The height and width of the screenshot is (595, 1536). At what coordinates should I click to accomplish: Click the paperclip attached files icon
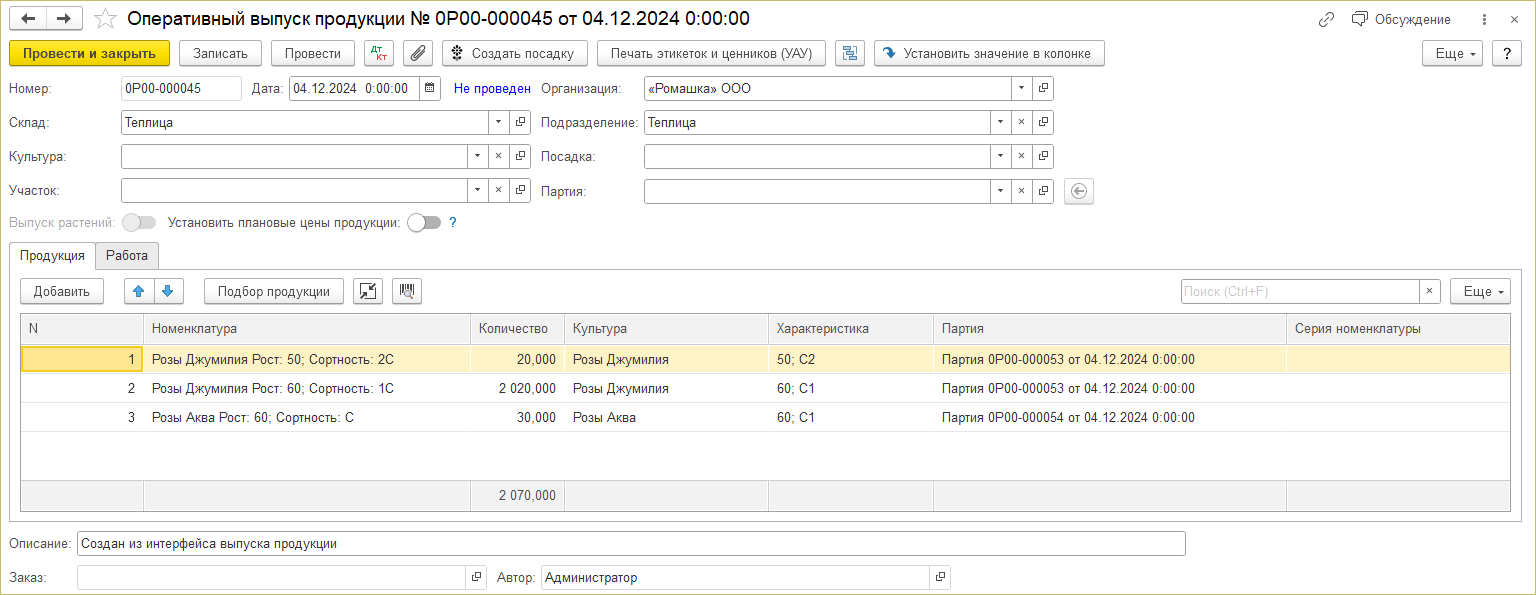coord(418,53)
